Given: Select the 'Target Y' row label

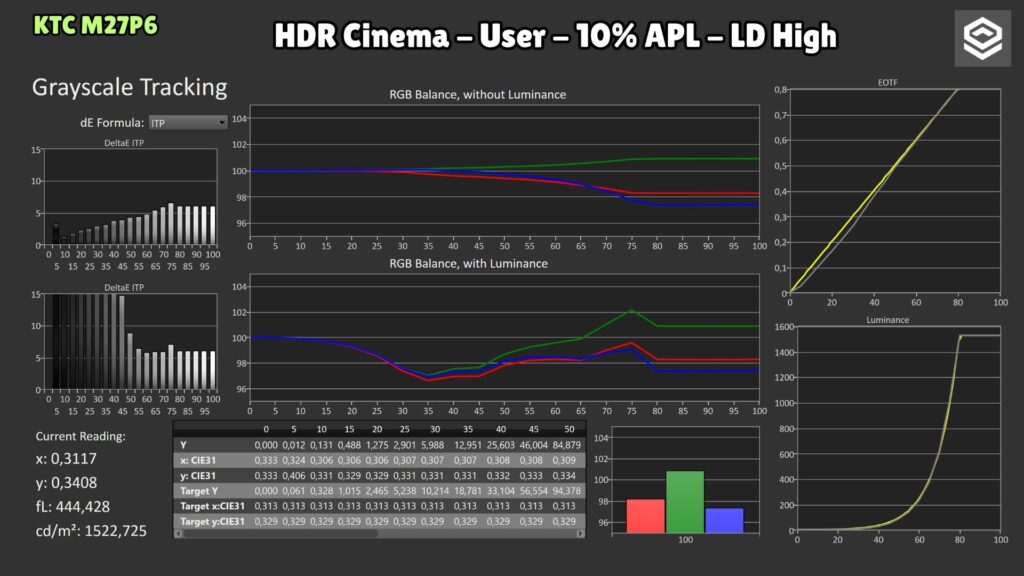Looking at the screenshot, I should coord(199,491).
